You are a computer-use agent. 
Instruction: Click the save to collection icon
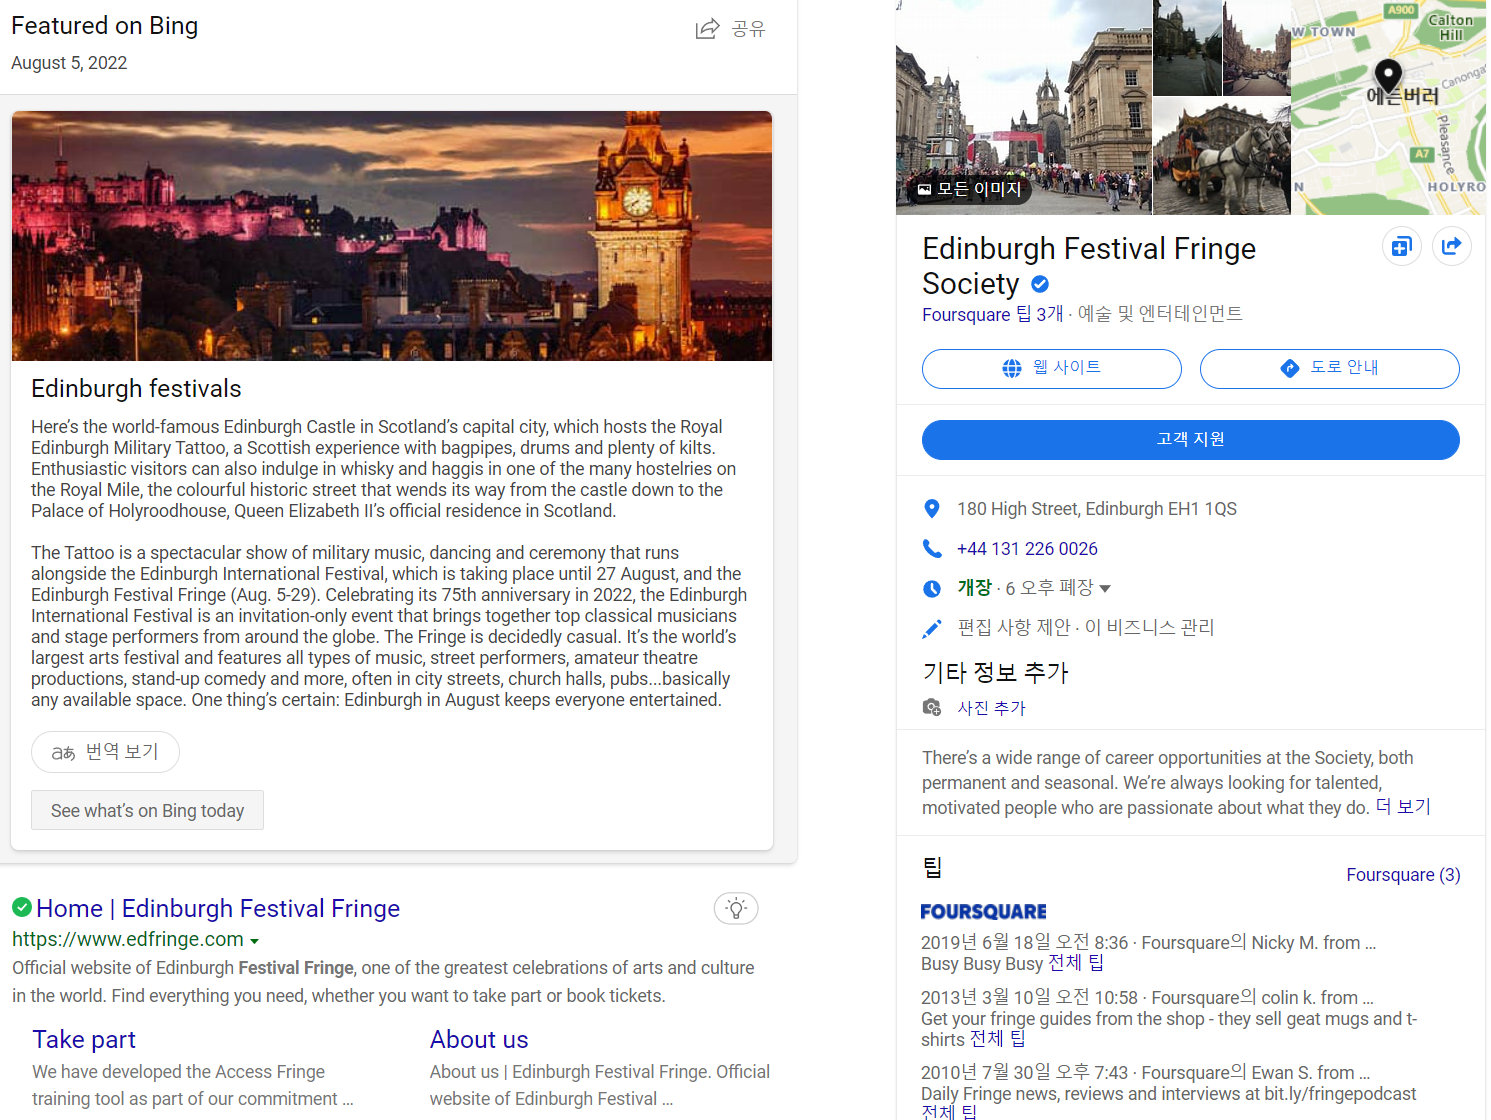tap(1401, 246)
